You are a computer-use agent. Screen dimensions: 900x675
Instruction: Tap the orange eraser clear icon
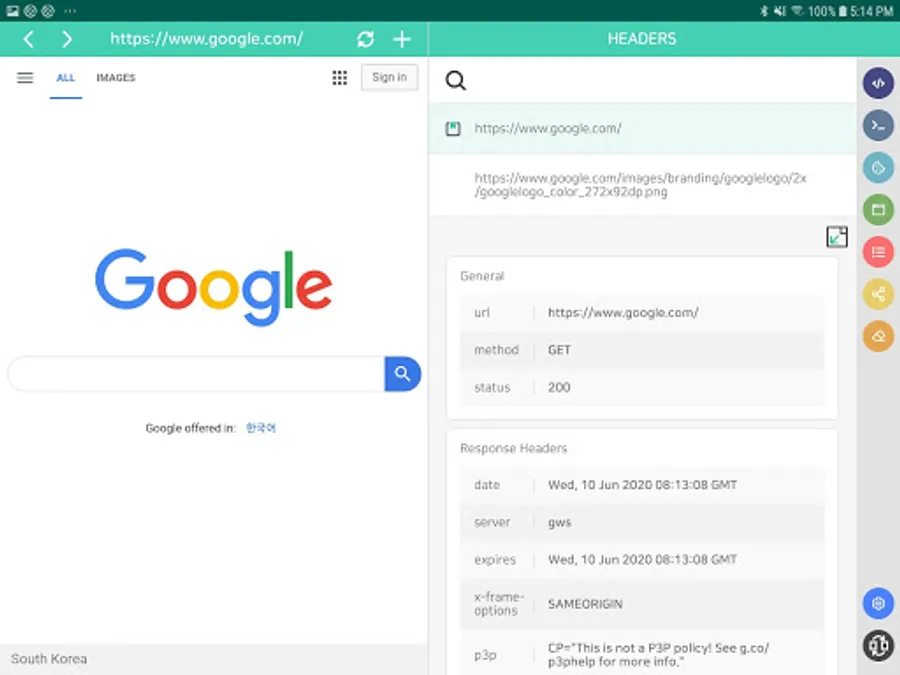[878, 336]
